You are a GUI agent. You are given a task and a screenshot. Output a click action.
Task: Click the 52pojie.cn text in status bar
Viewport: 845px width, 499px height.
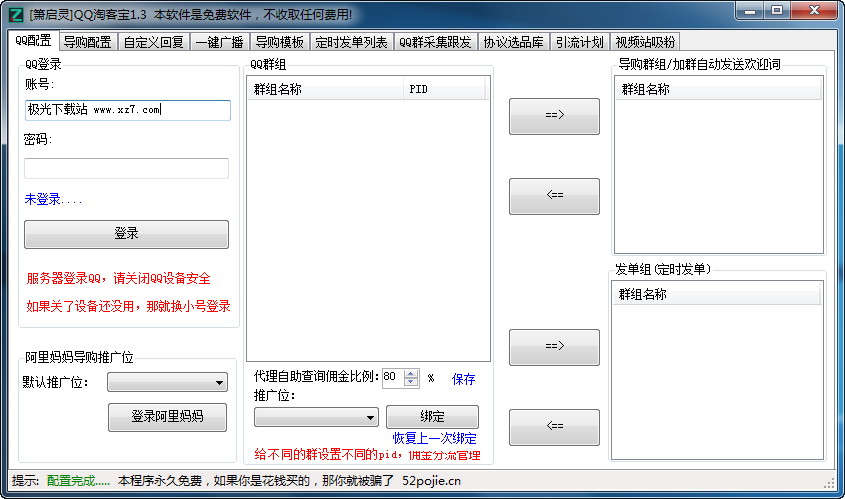(x=432, y=481)
